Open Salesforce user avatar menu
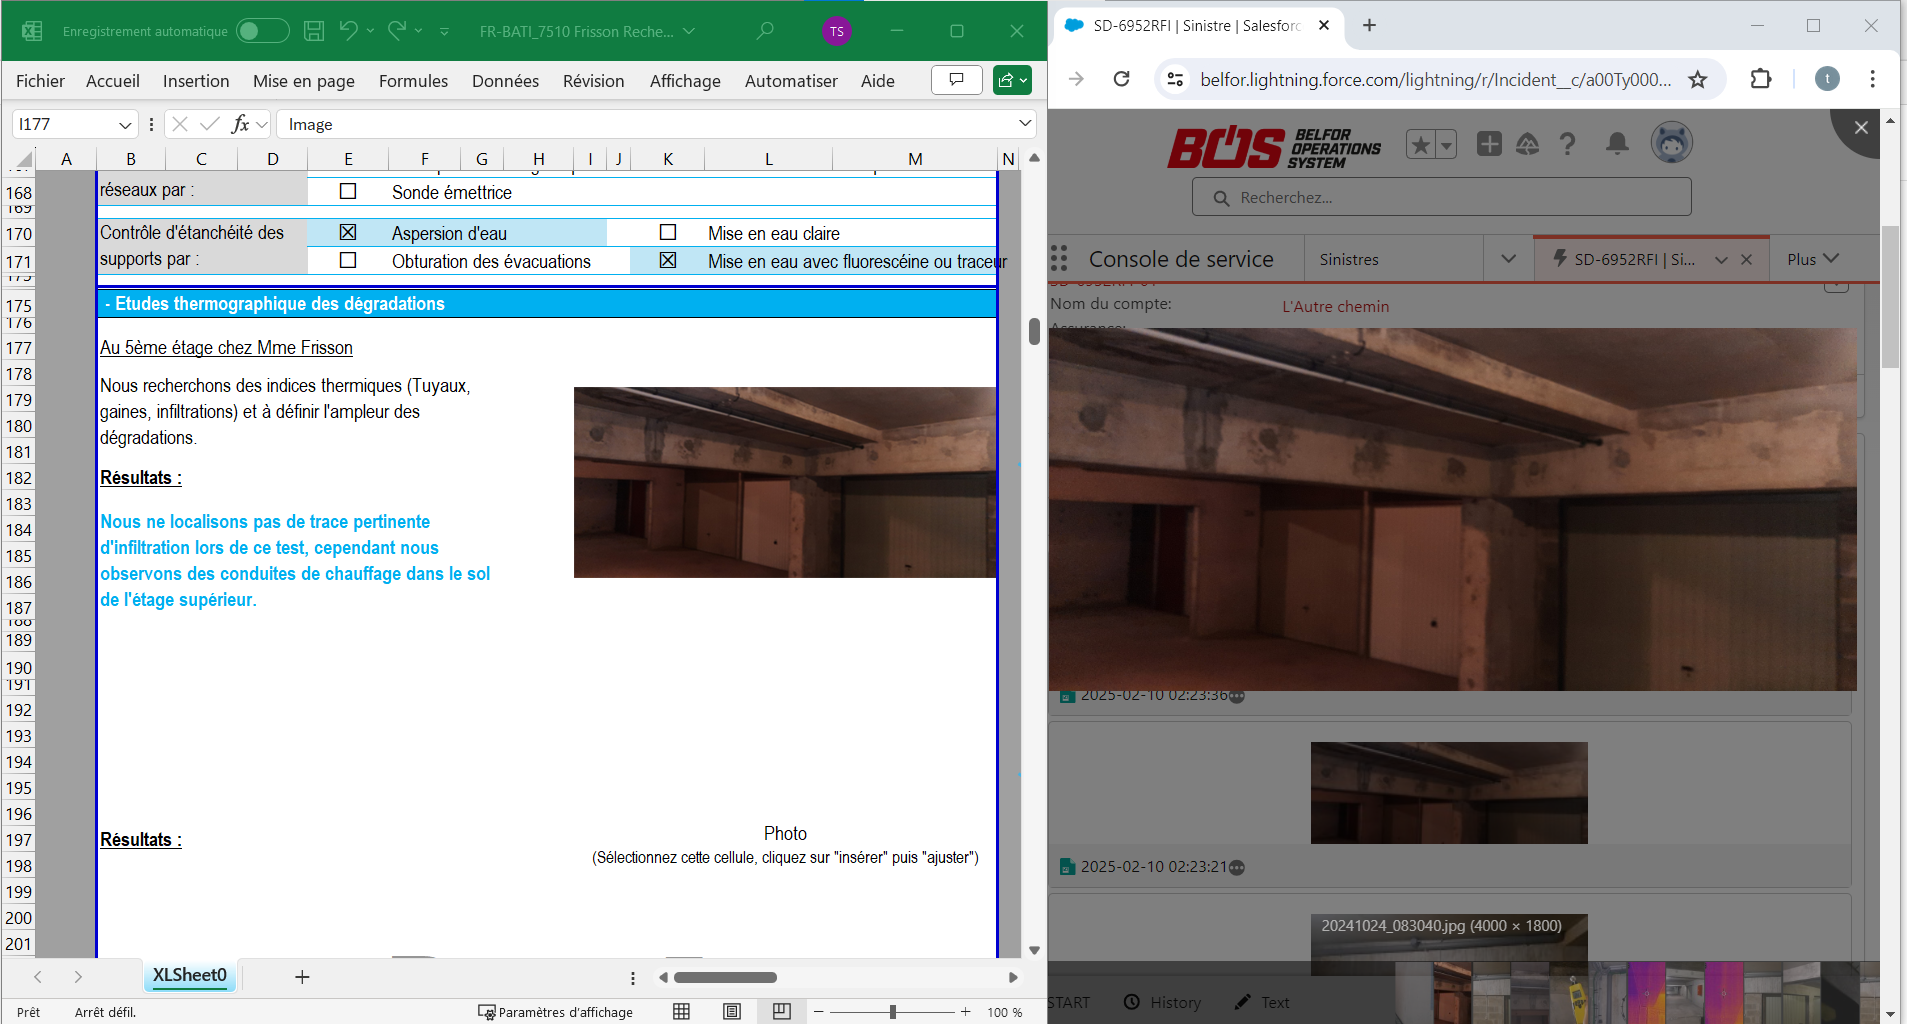The width and height of the screenshot is (1907, 1024). tap(1672, 143)
